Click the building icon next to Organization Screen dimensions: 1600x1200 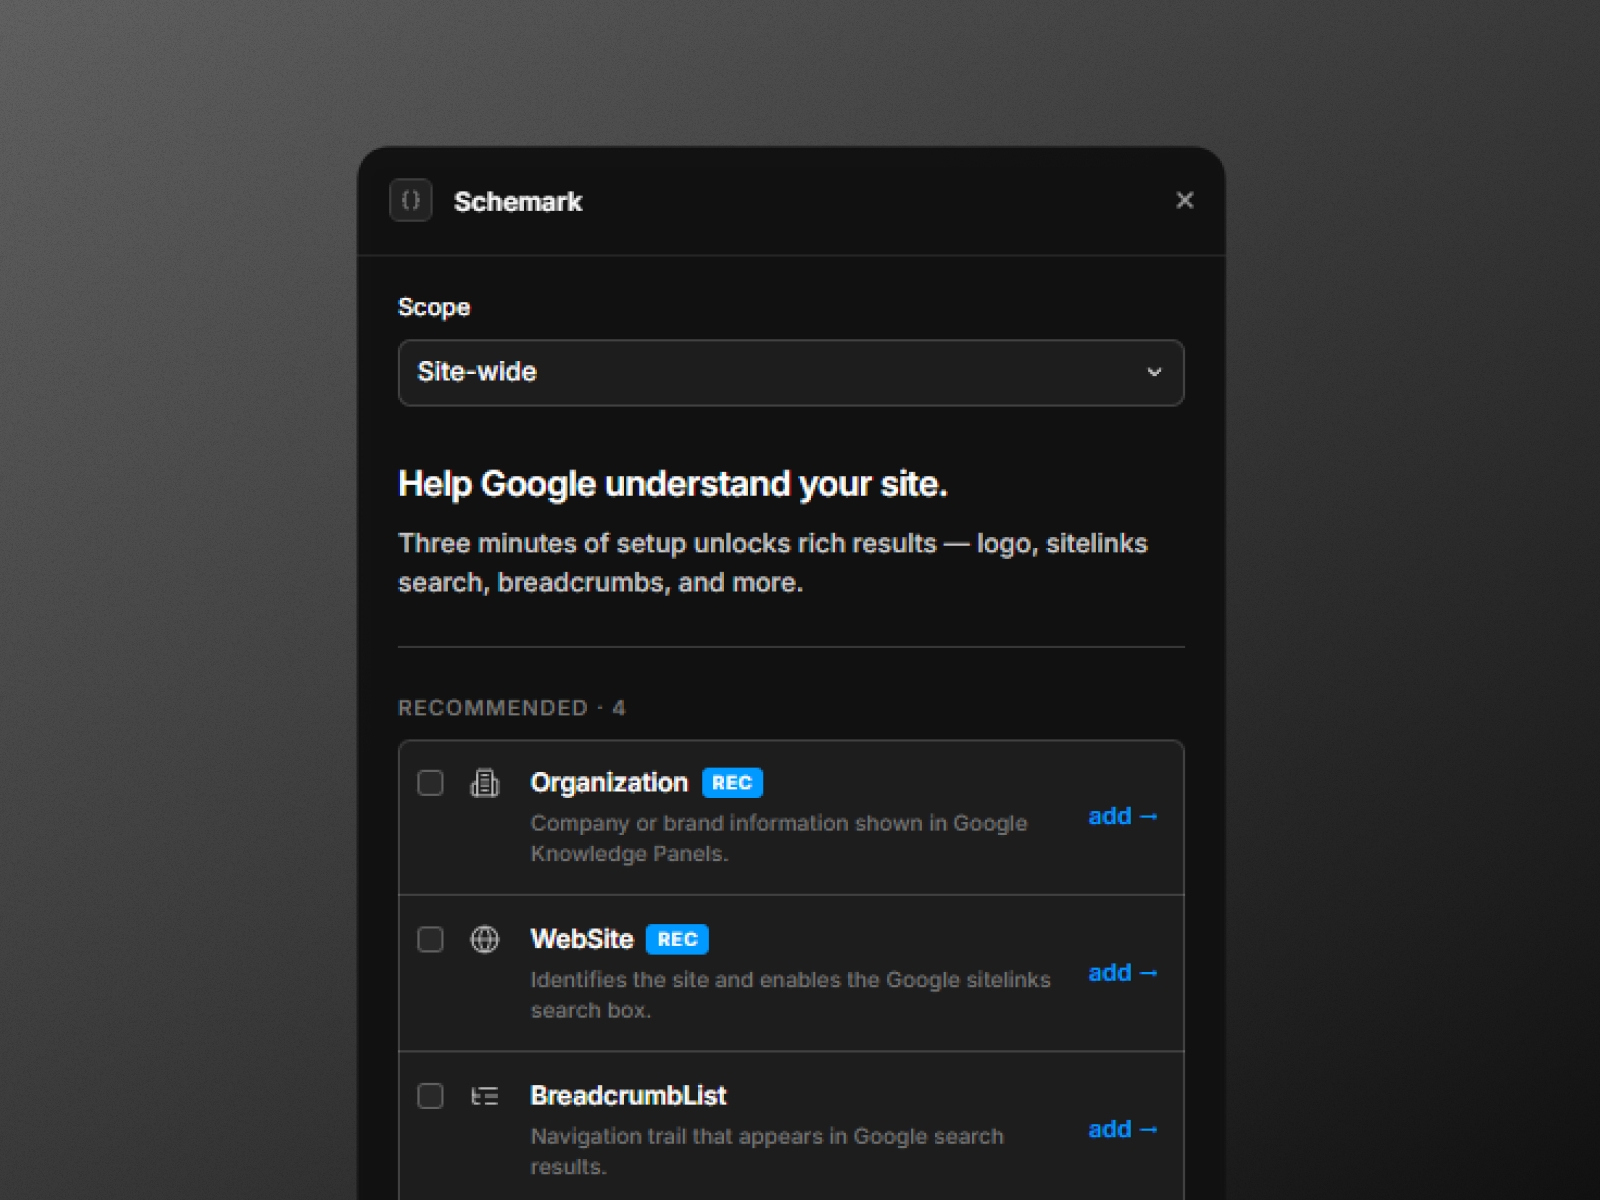click(486, 783)
